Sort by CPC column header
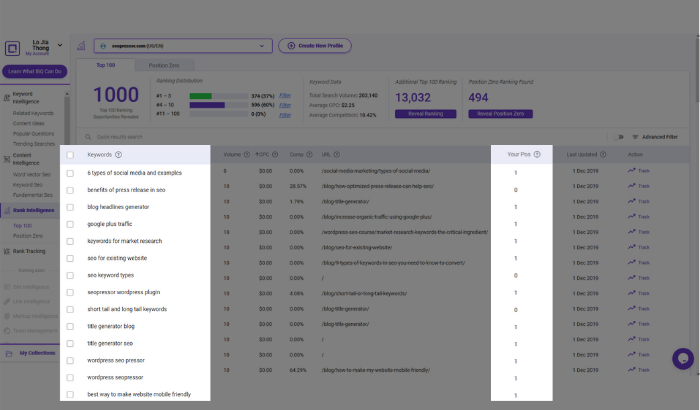Viewport: 700px width, 410px height. (x=262, y=155)
